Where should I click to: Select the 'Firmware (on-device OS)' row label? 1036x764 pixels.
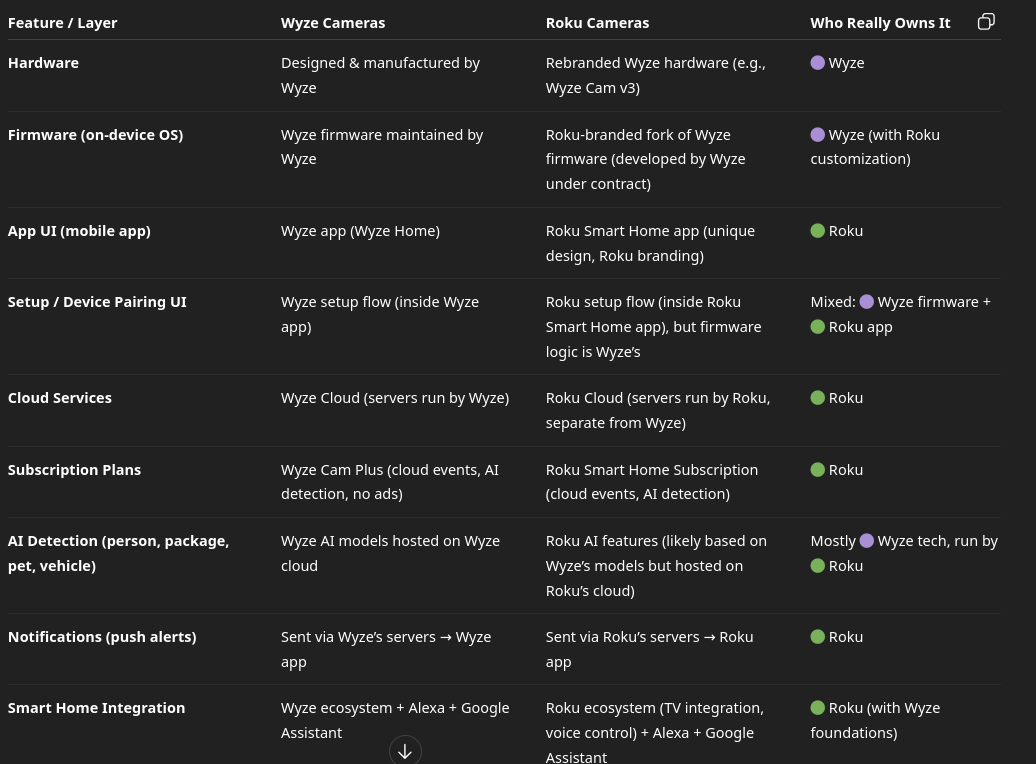[95, 135]
